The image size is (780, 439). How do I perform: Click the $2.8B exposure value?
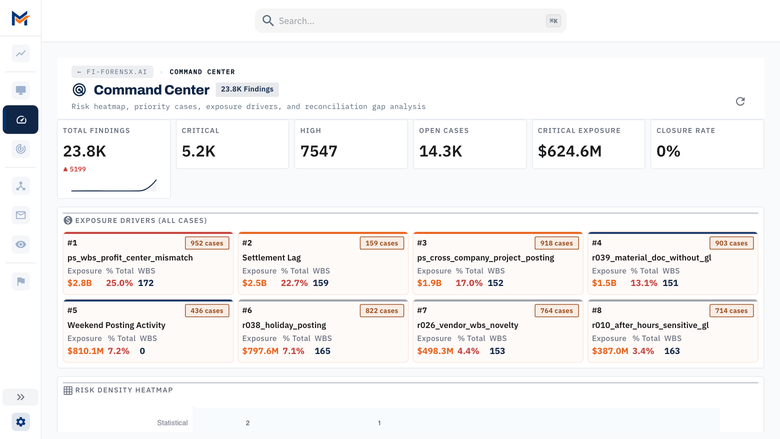point(80,283)
